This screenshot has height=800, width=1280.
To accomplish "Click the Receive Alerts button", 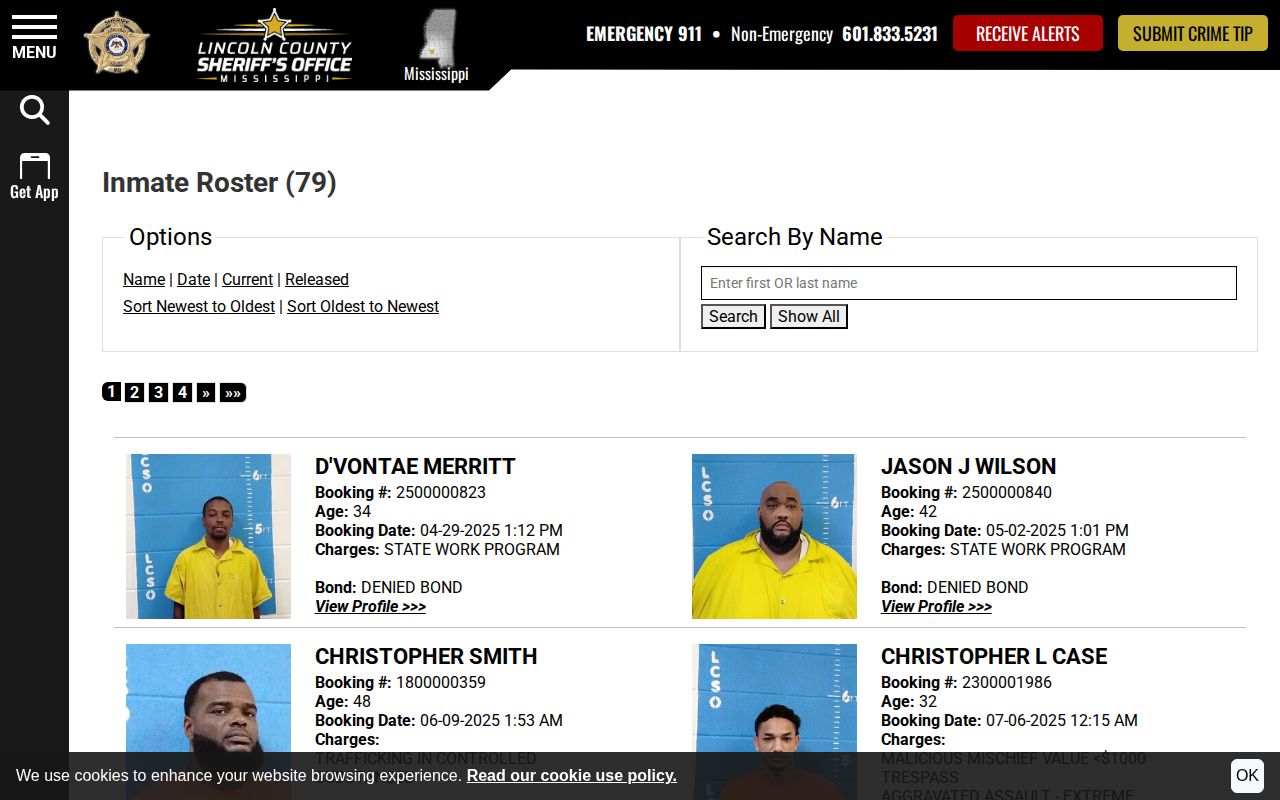I will [1027, 33].
